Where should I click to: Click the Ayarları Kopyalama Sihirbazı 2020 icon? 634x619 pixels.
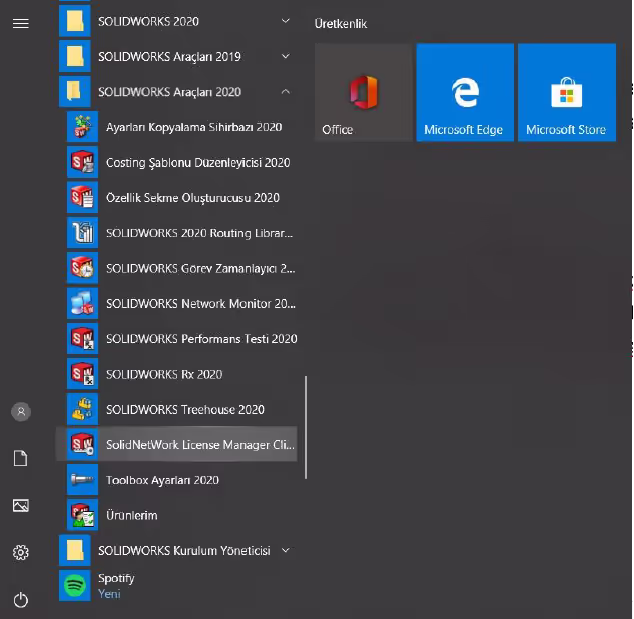point(82,127)
